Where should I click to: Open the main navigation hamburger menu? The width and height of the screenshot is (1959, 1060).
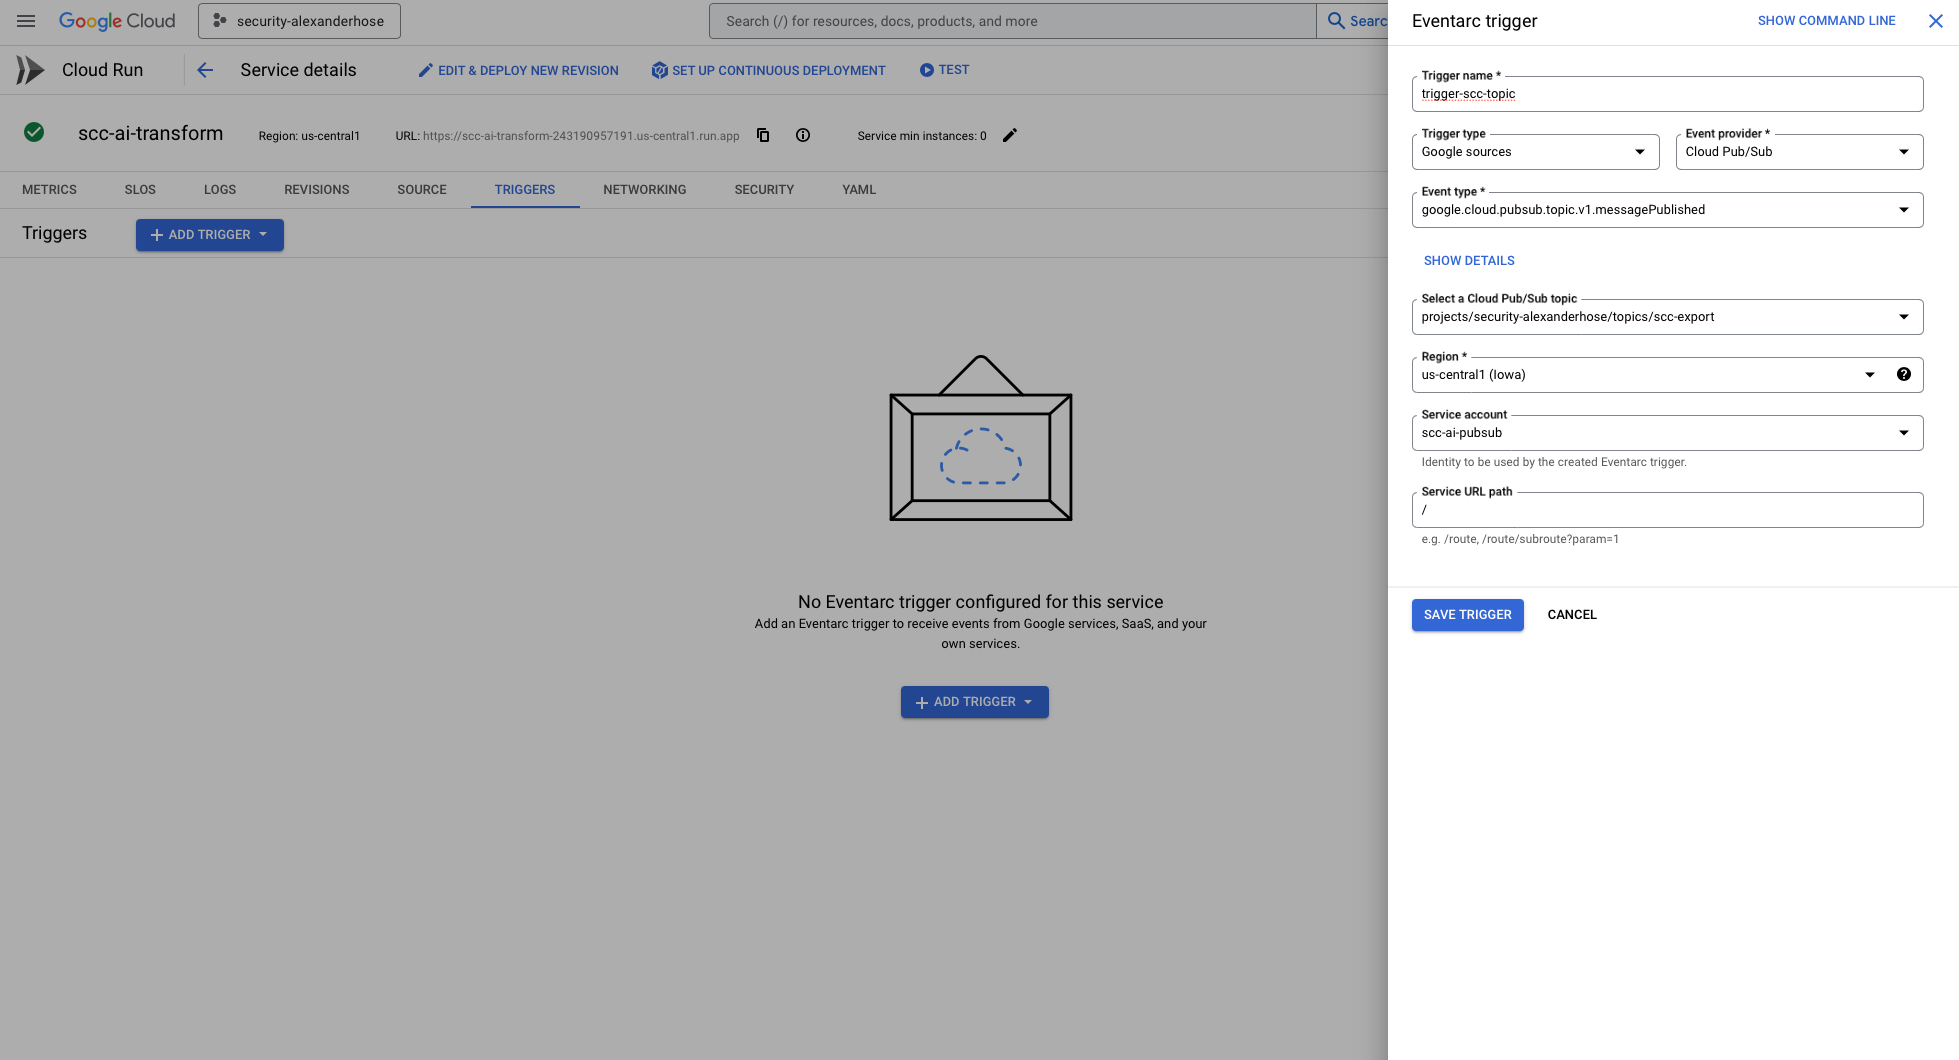tap(26, 21)
